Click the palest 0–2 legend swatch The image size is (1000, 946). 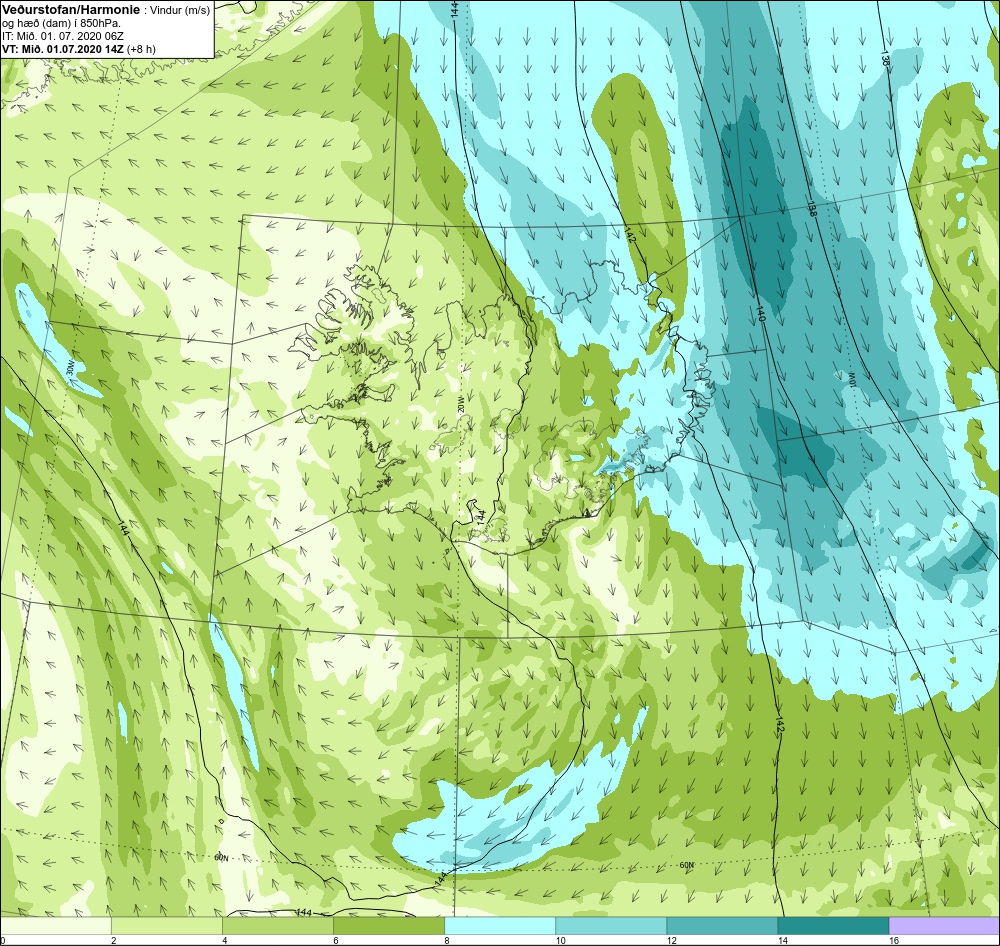click(x=56, y=926)
